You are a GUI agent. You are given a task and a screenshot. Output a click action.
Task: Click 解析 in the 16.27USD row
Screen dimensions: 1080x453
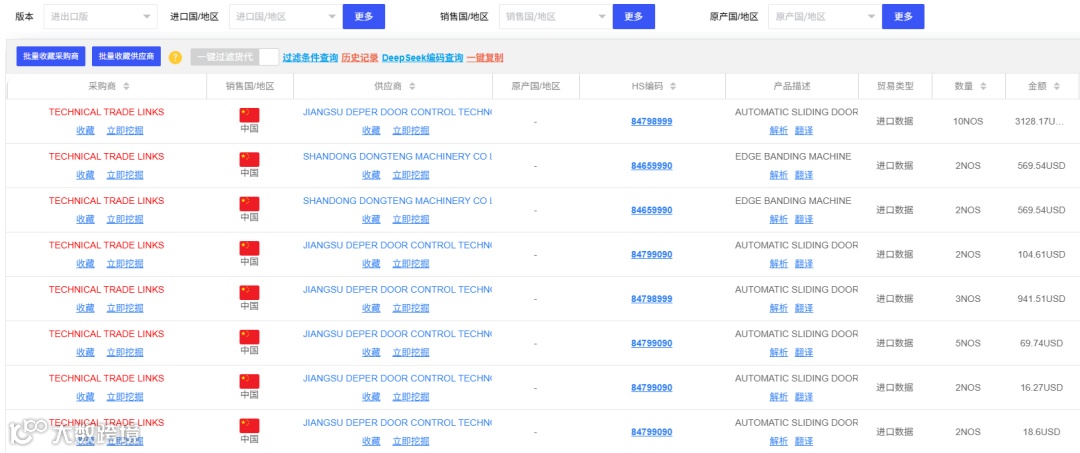778,397
